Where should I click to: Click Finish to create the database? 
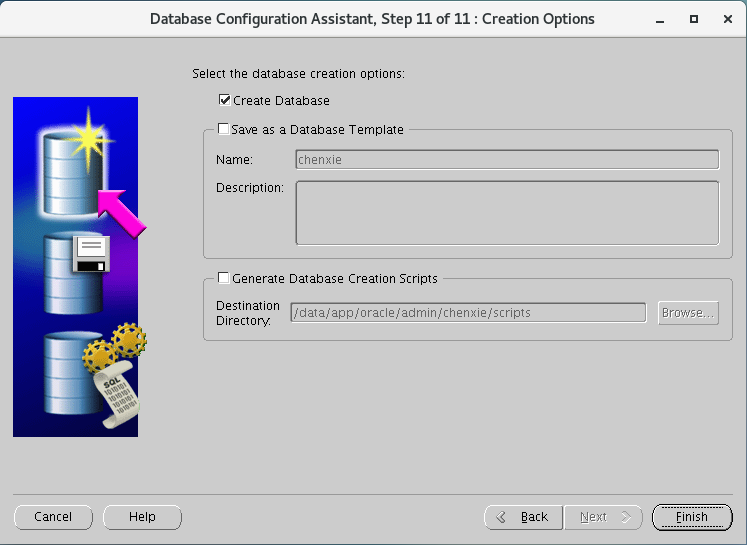(x=692, y=517)
